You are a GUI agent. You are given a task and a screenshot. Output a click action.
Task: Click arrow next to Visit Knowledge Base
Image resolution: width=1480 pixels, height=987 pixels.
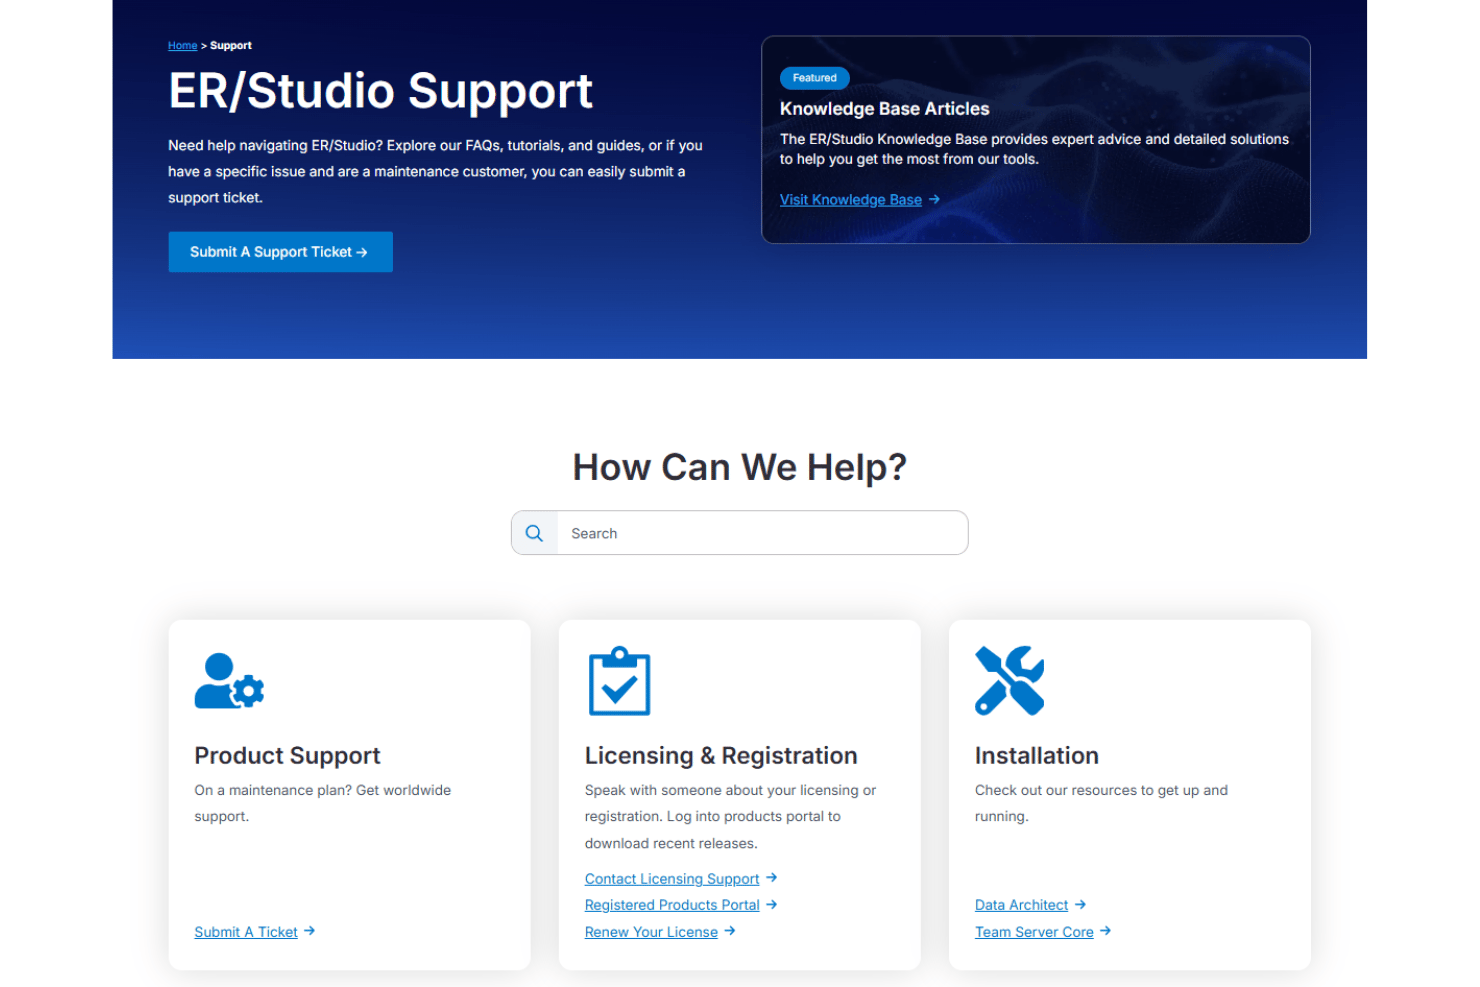pos(934,199)
